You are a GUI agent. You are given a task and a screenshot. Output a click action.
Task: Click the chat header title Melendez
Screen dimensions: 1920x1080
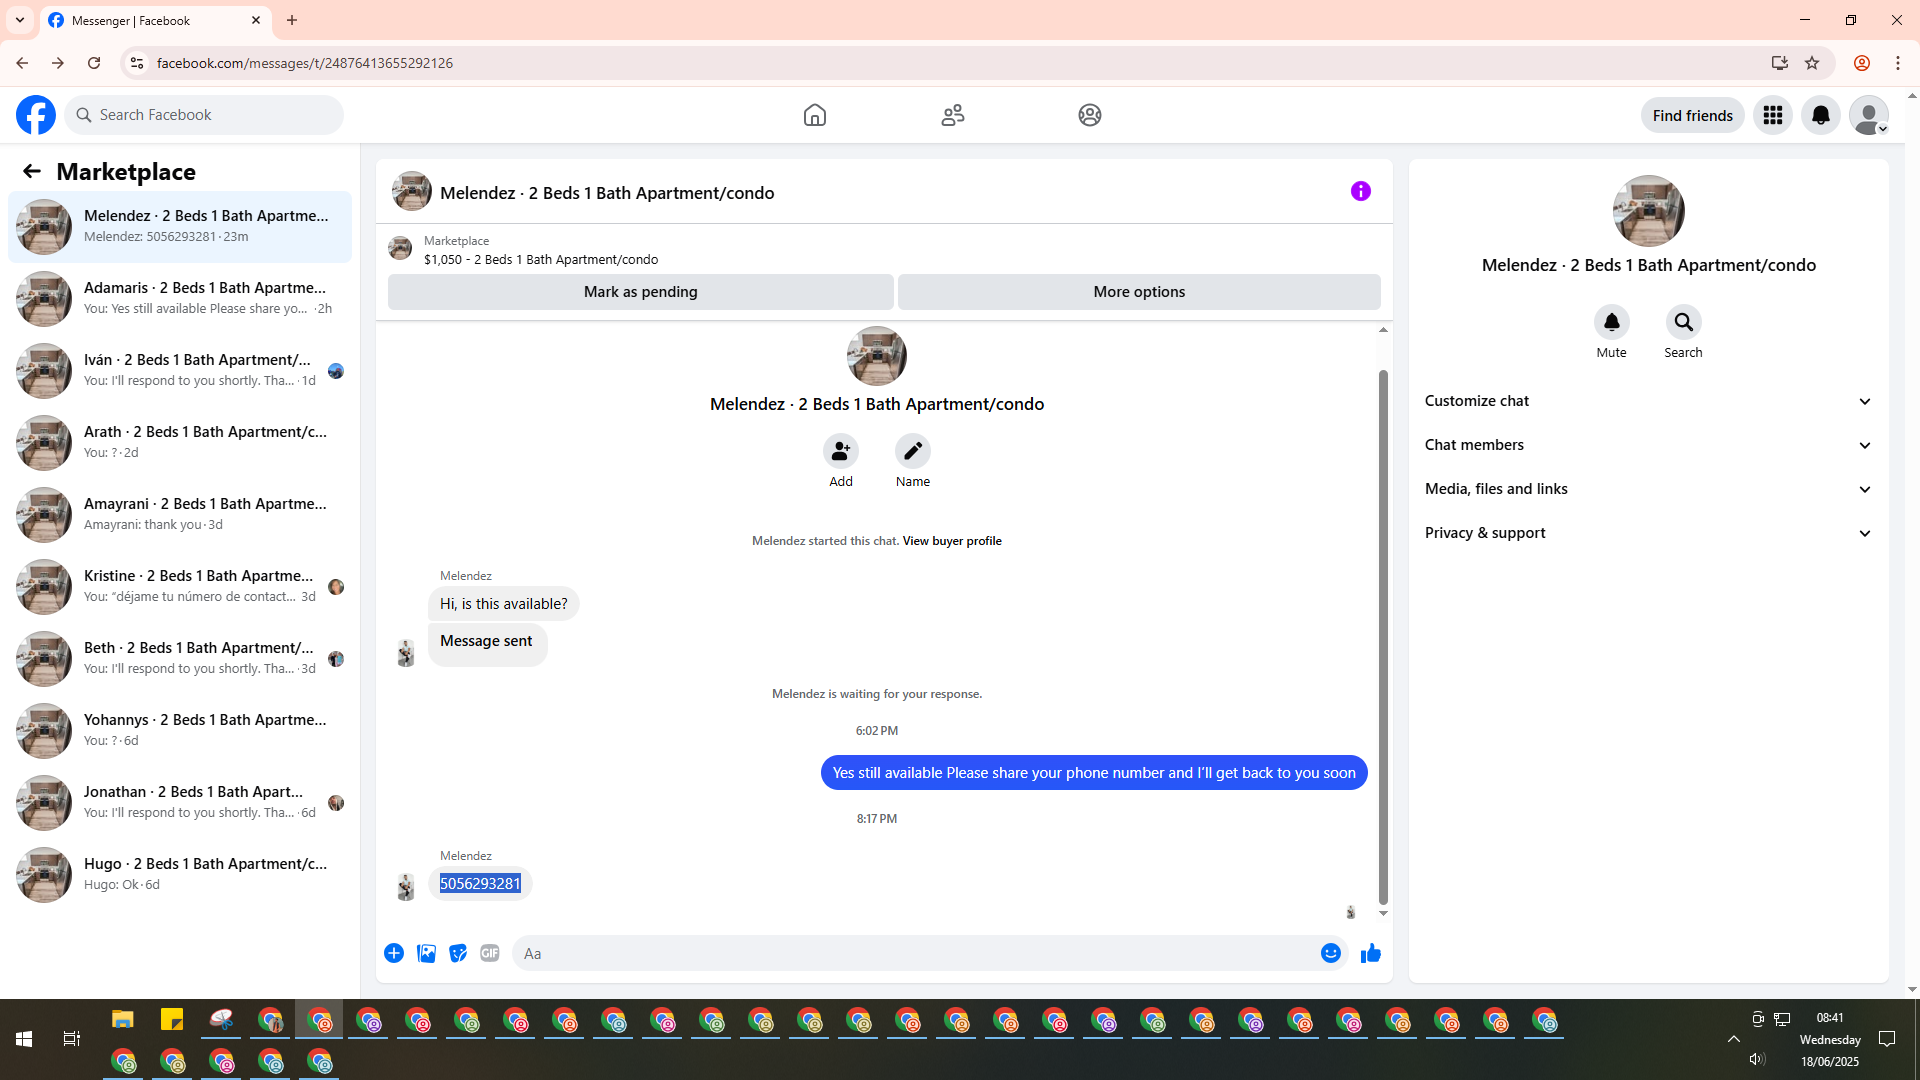(607, 193)
